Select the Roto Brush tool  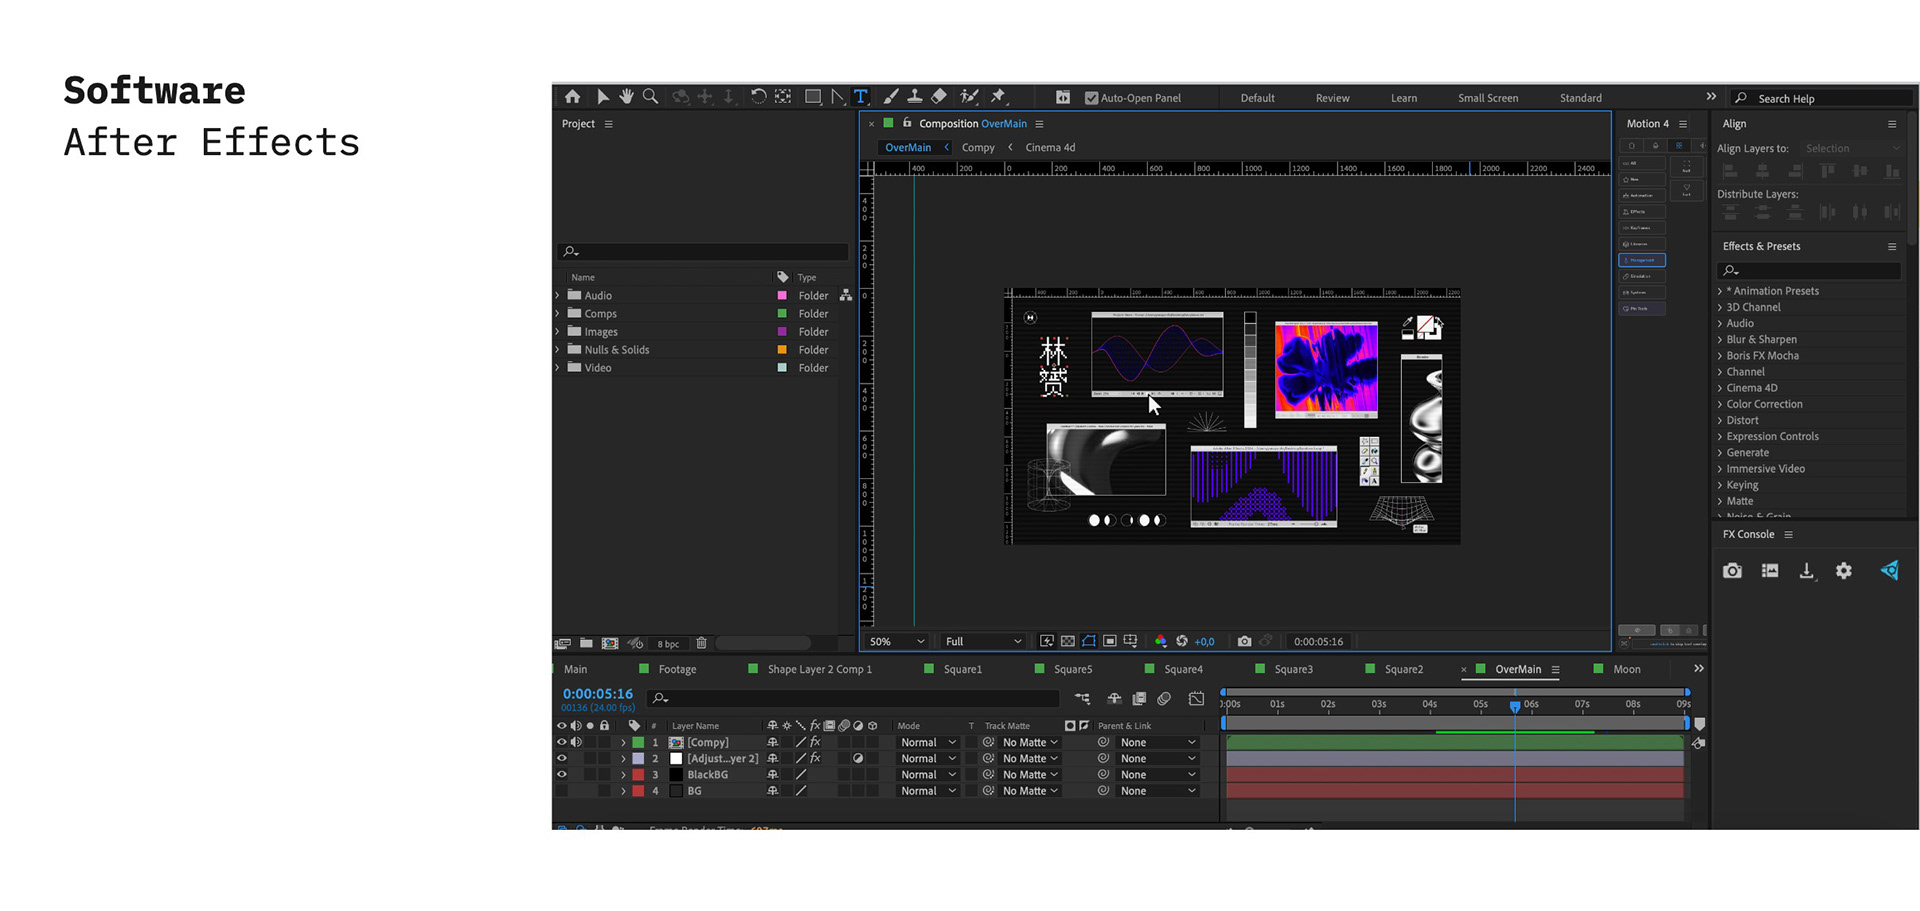(969, 97)
